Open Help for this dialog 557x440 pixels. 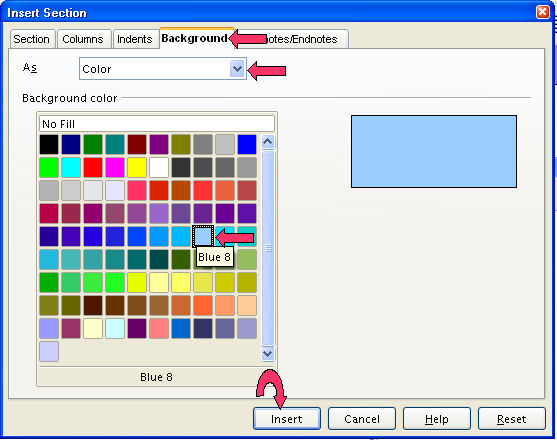[437, 419]
